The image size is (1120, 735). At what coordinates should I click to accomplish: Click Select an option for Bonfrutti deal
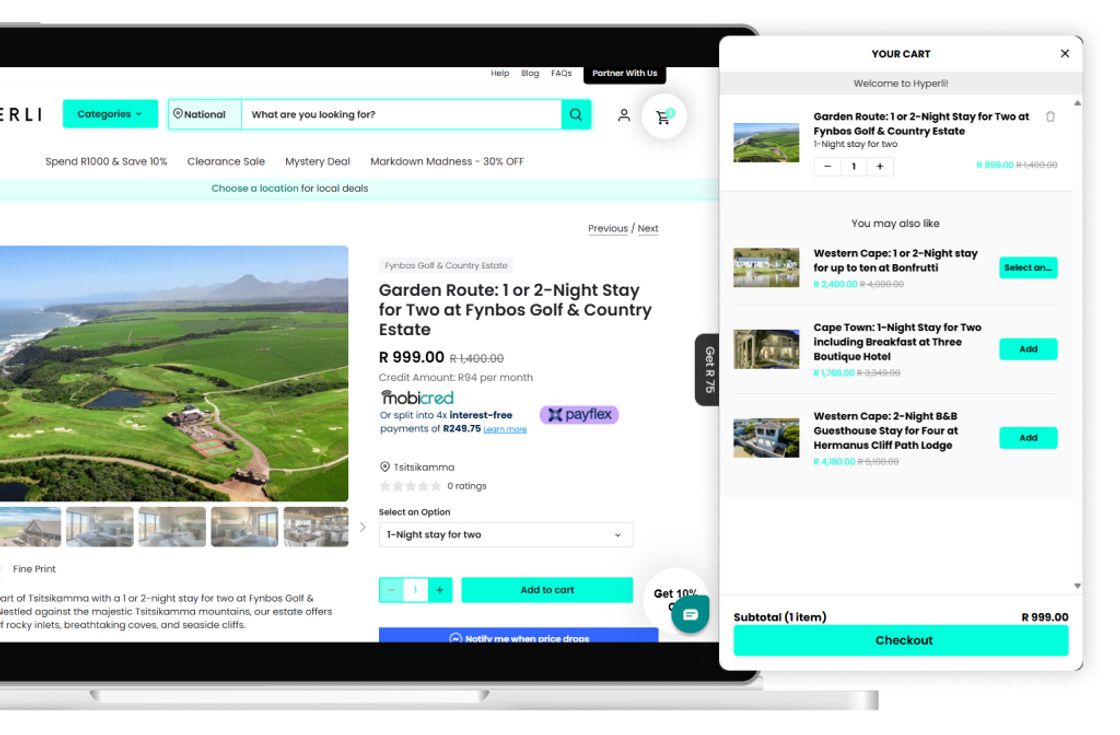click(x=1029, y=268)
